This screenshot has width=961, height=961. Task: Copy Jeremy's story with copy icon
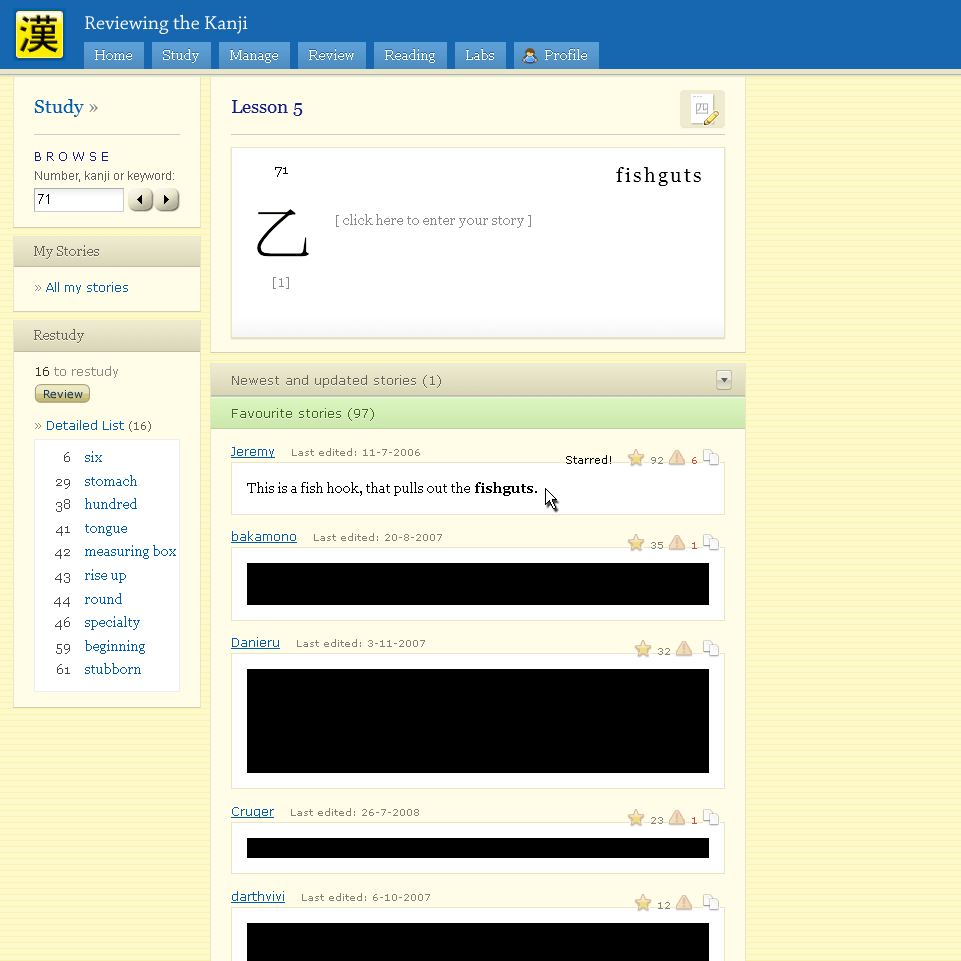pos(711,457)
